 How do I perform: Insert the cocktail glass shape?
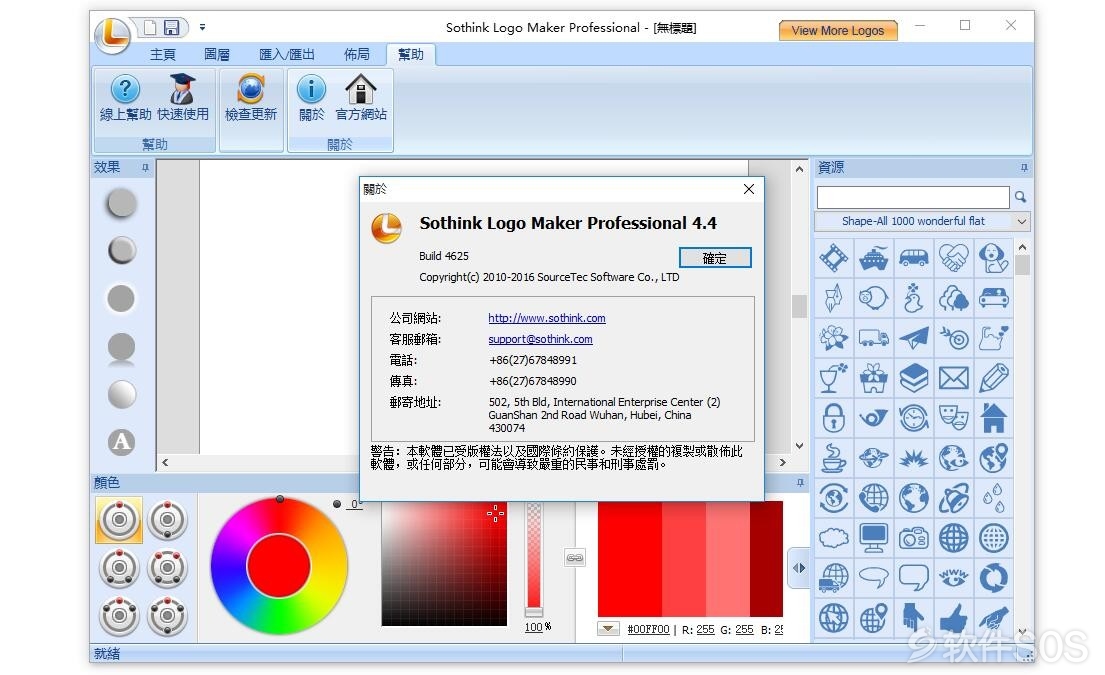(834, 378)
